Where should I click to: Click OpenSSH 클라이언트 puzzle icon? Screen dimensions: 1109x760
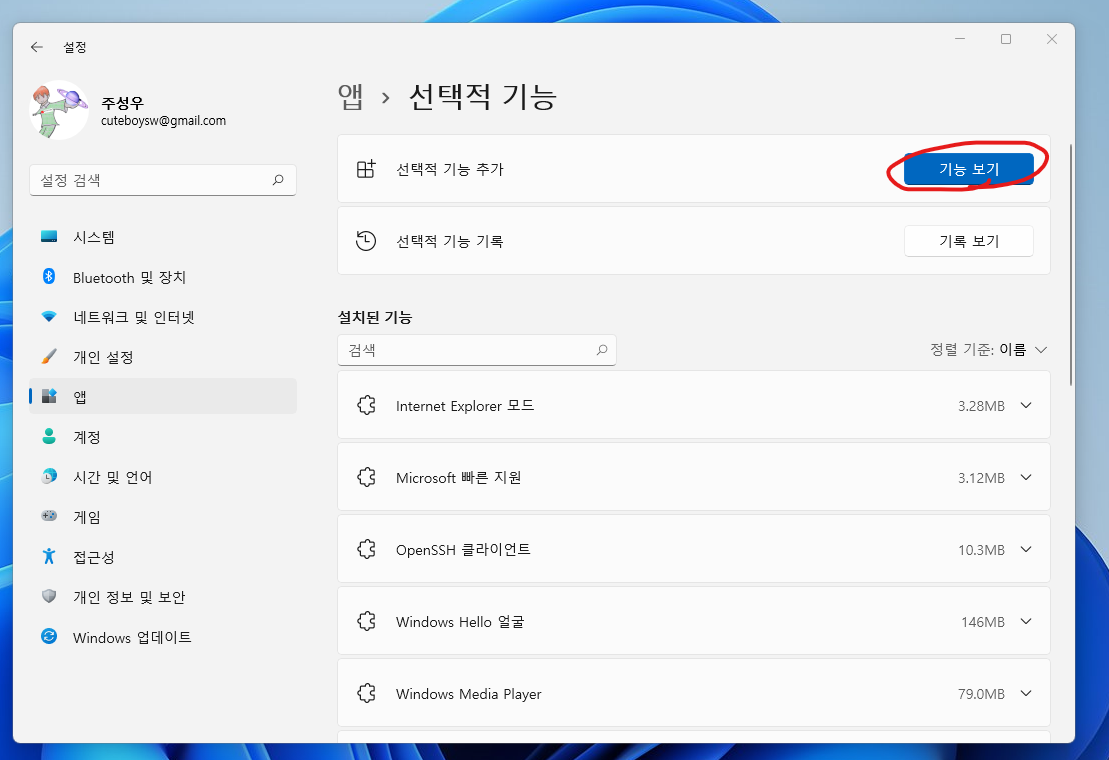pyautogui.click(x=366, y=549)
